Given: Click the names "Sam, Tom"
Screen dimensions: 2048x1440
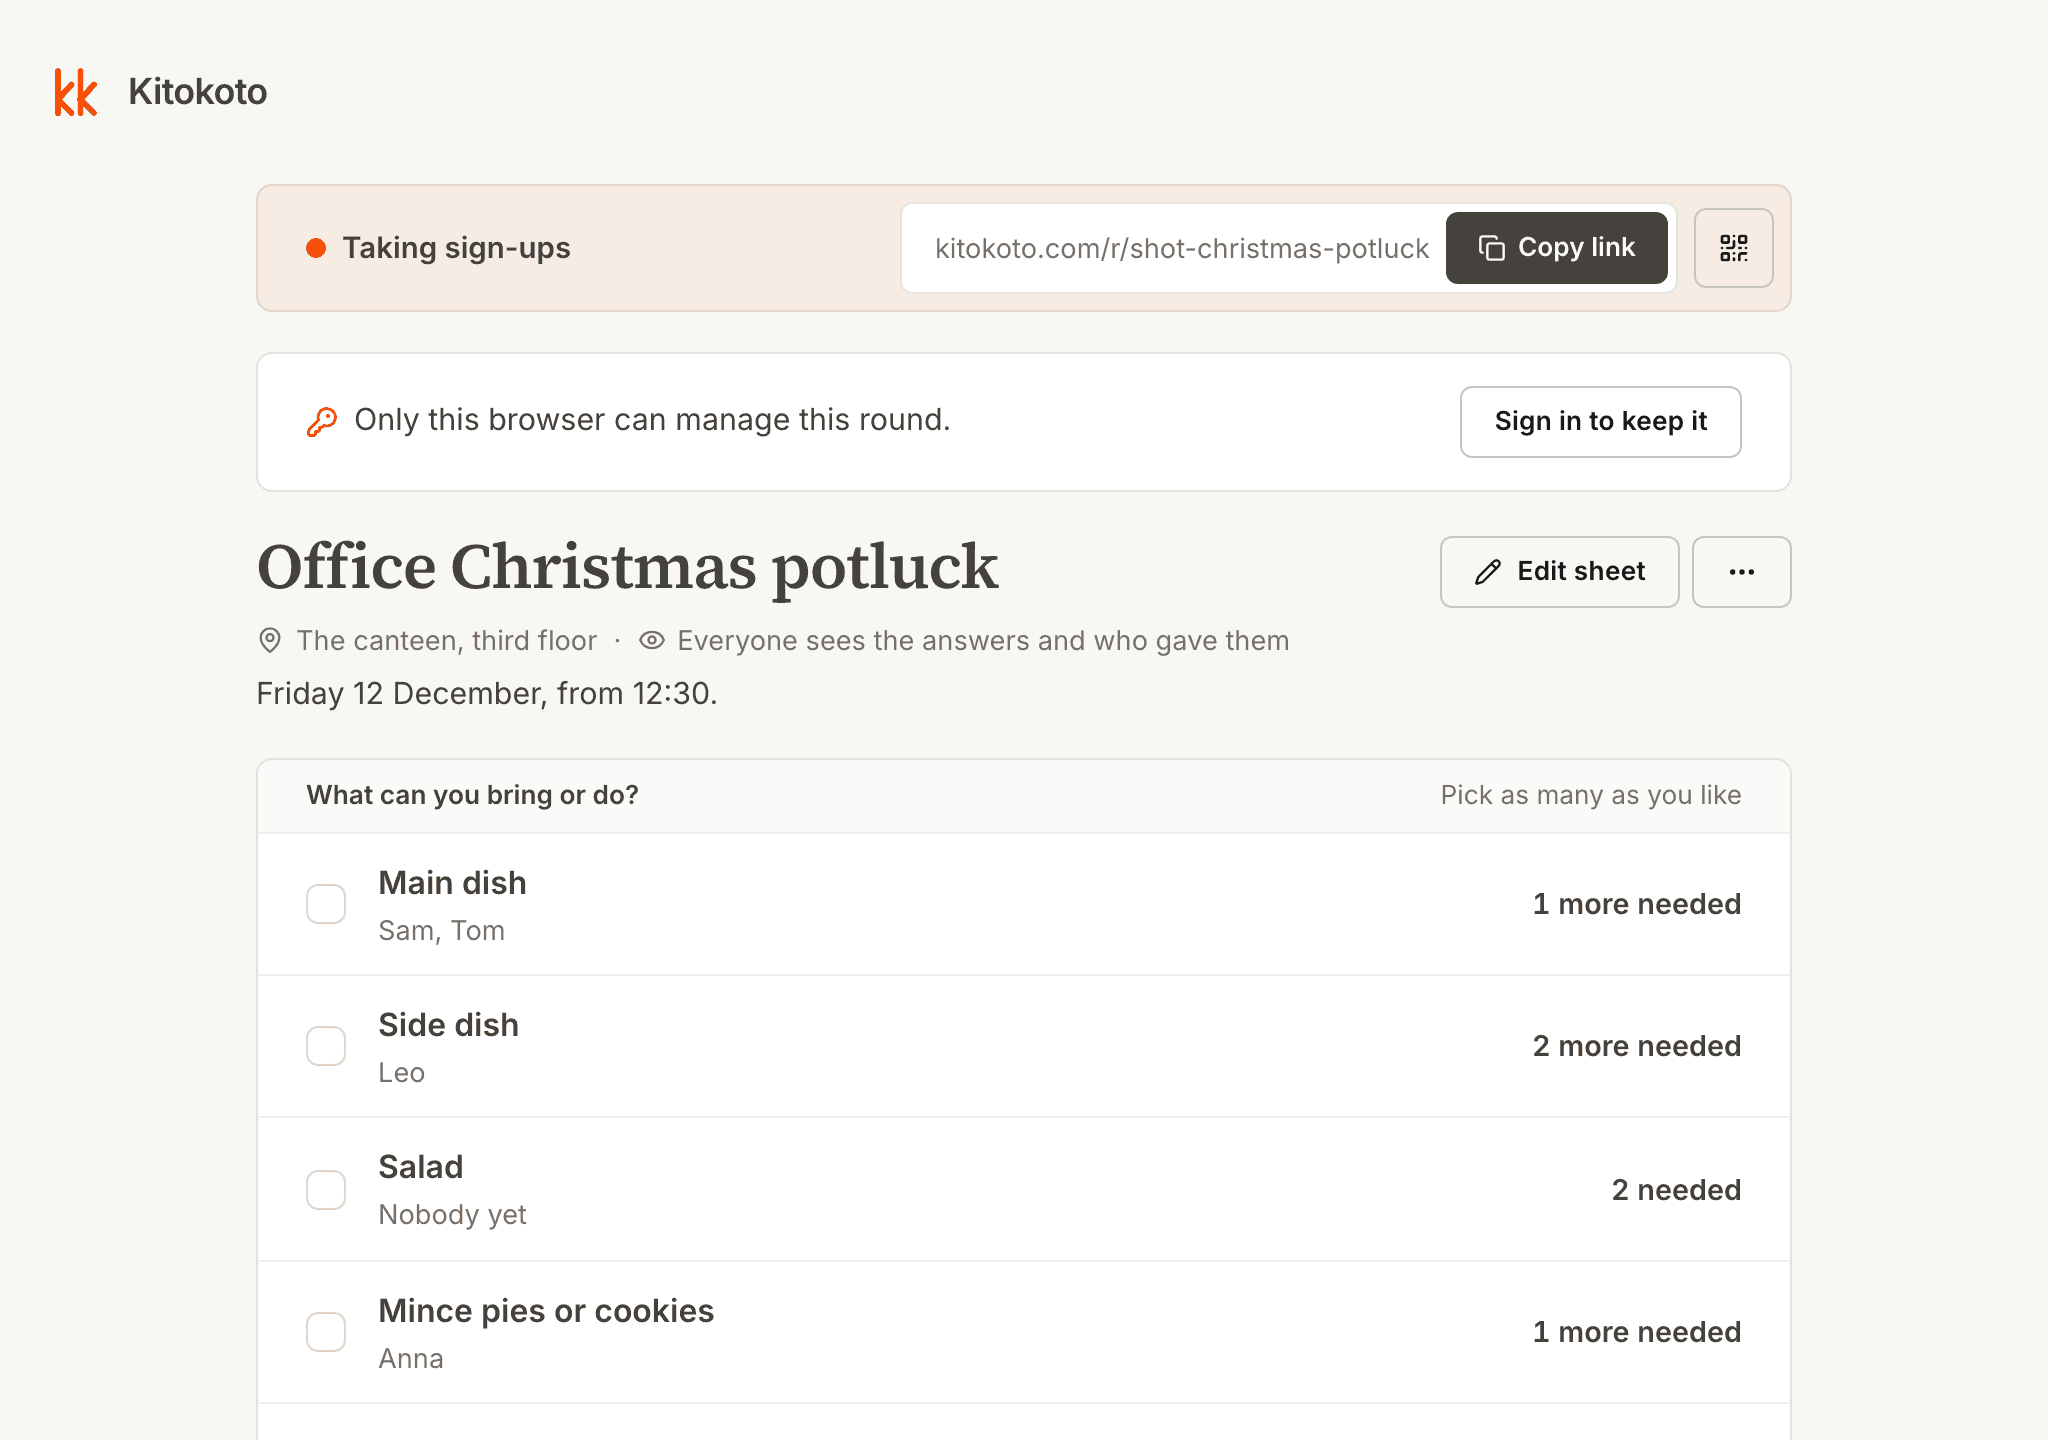Looking at the screenshot, I should tap(441, 930).
